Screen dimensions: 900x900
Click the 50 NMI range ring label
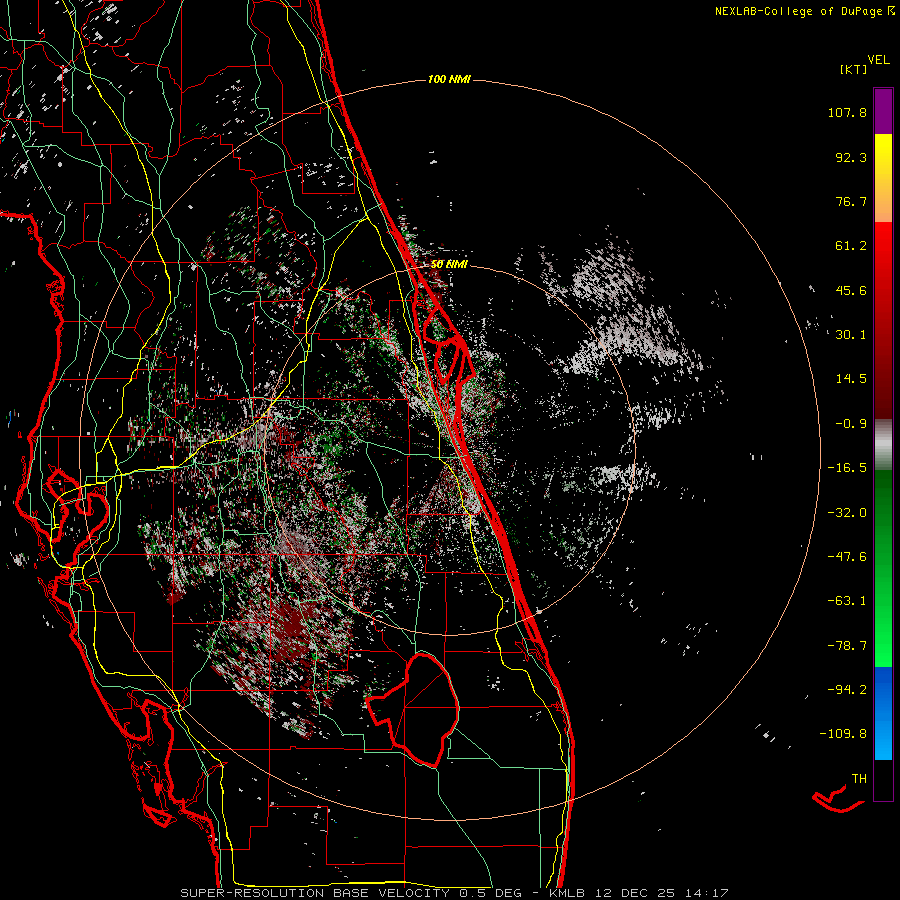(x=449, y=264)
